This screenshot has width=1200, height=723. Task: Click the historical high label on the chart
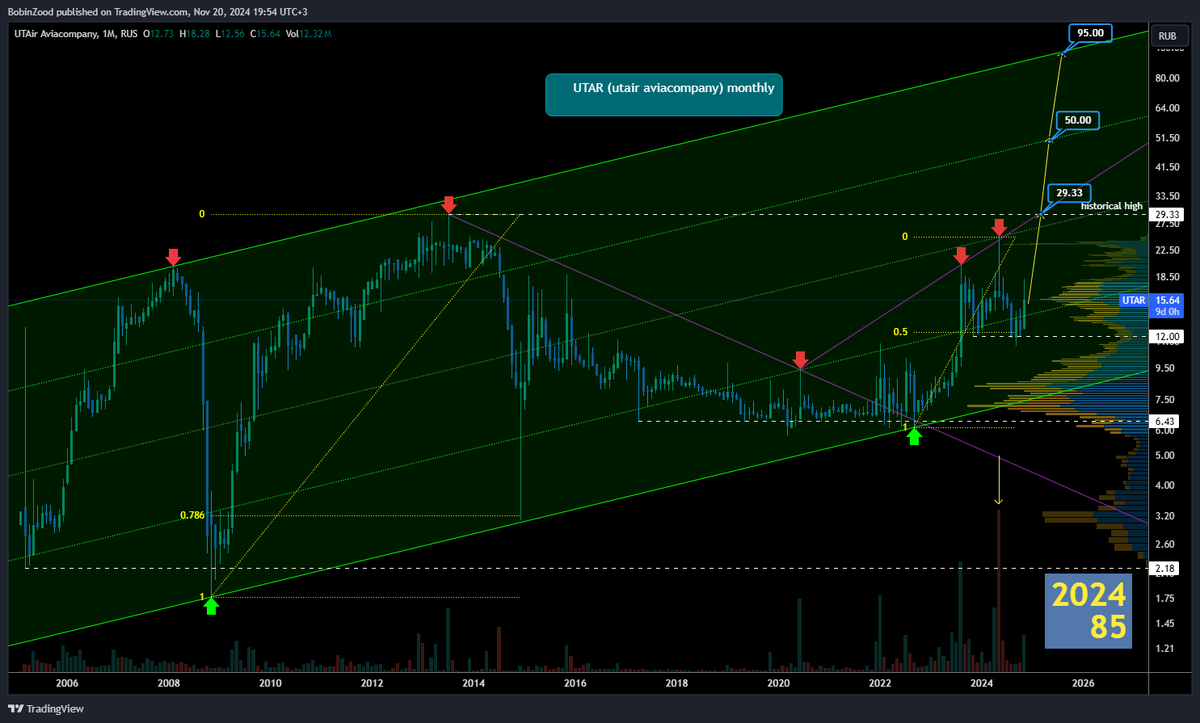pos(1111,206)
